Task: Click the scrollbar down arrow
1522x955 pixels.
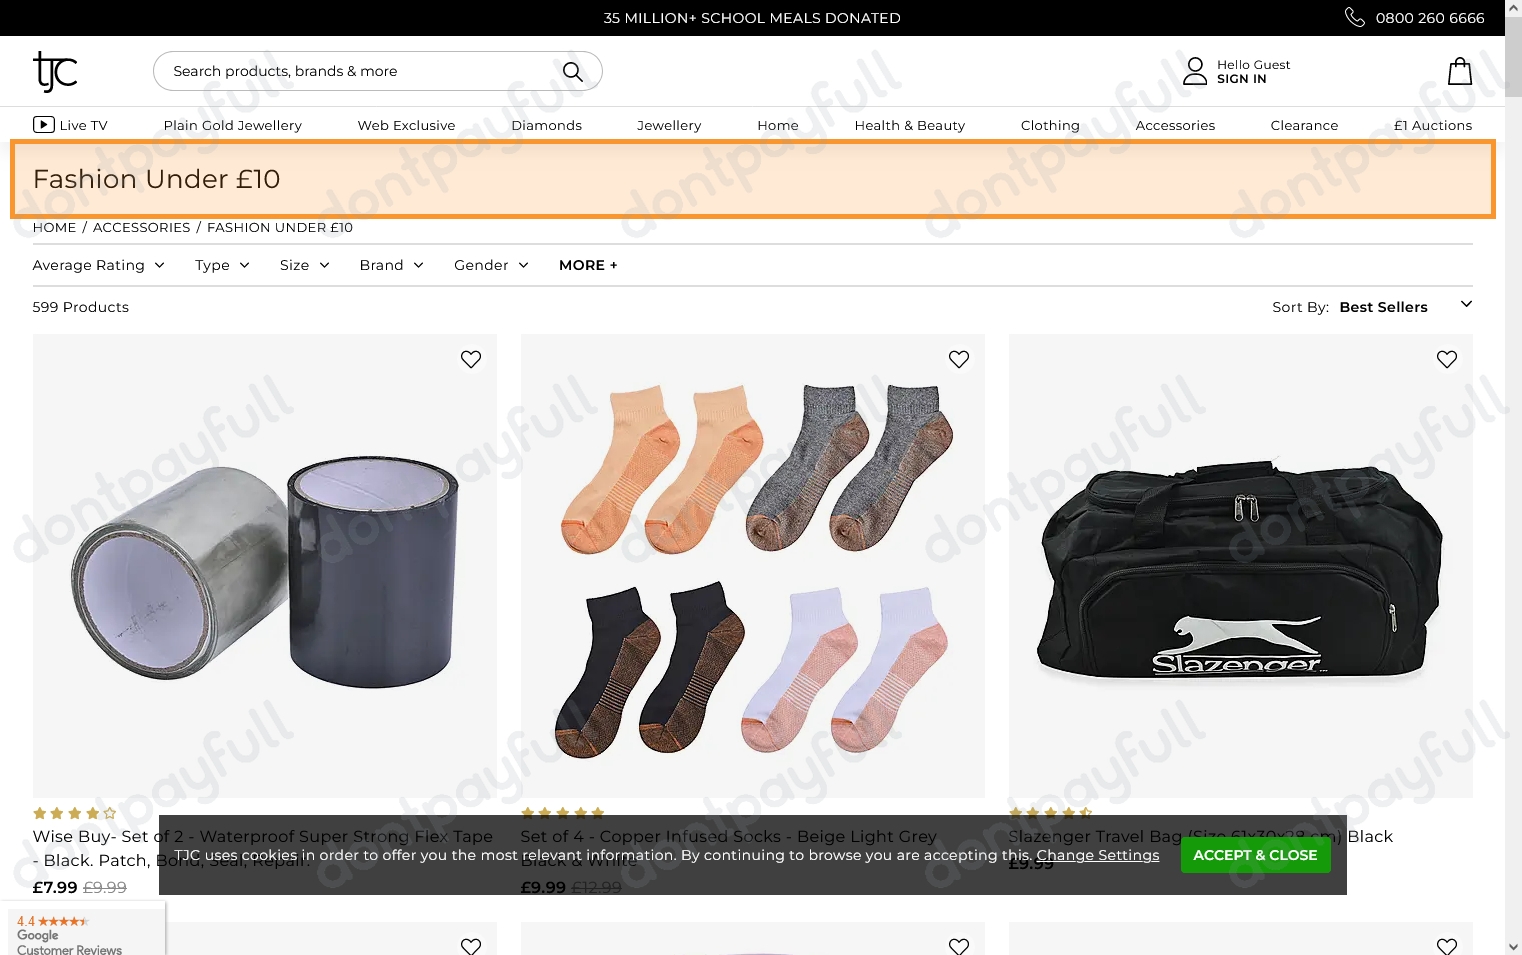Action: (x=1513, y=946)
